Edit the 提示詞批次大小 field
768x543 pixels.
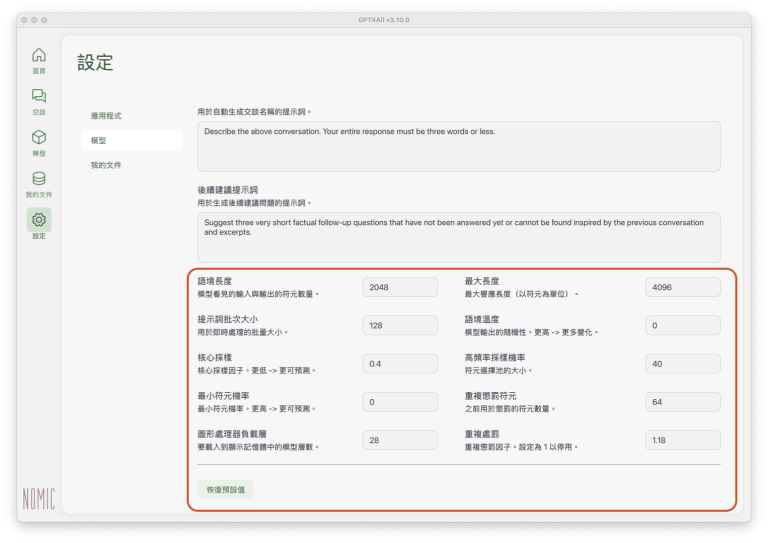coord(400,325)
